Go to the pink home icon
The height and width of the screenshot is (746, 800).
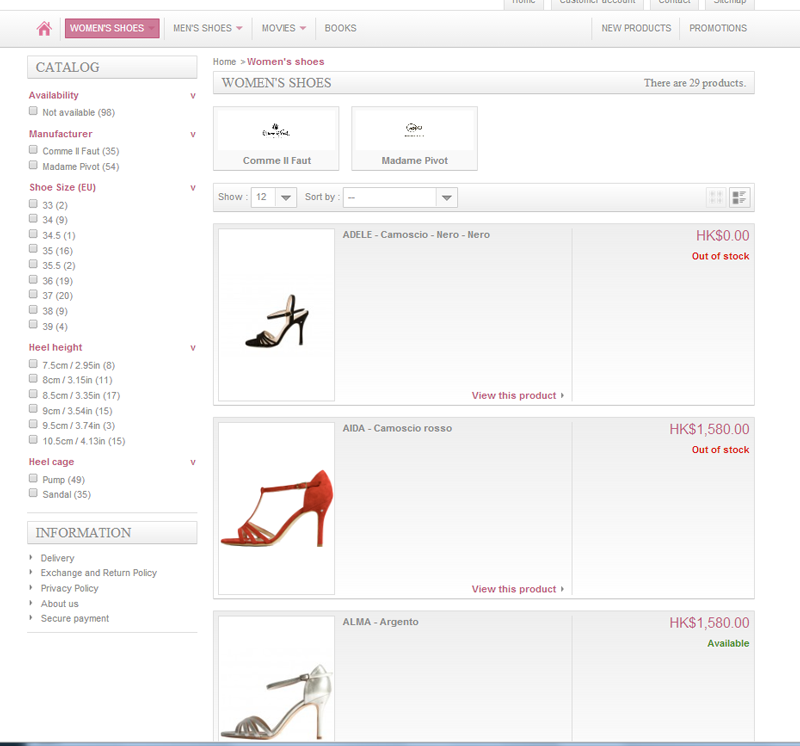[x=44, y=28]
